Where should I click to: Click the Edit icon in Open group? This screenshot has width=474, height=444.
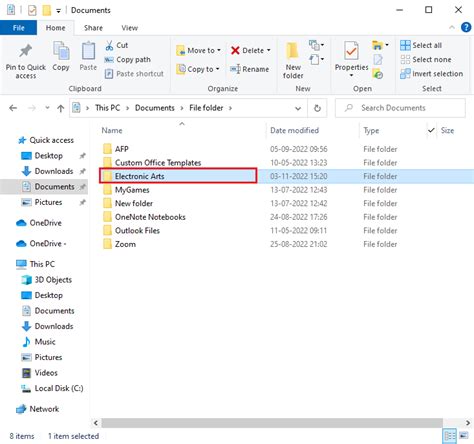point(377,60)
